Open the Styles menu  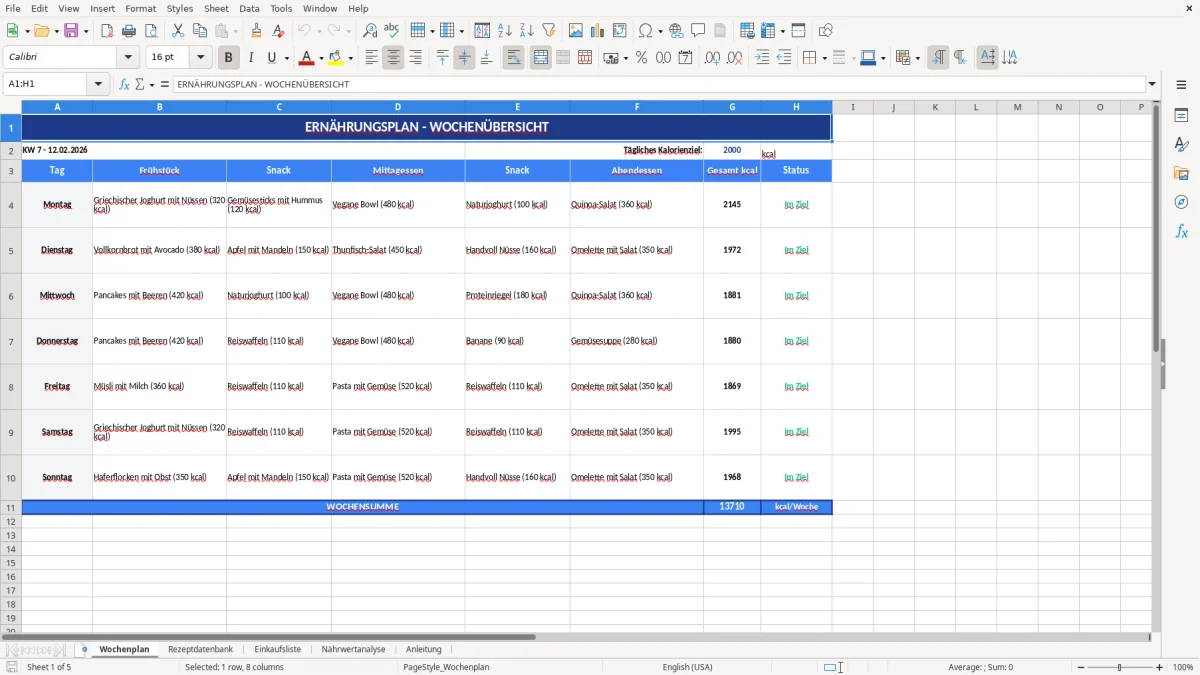click(180, 8)
